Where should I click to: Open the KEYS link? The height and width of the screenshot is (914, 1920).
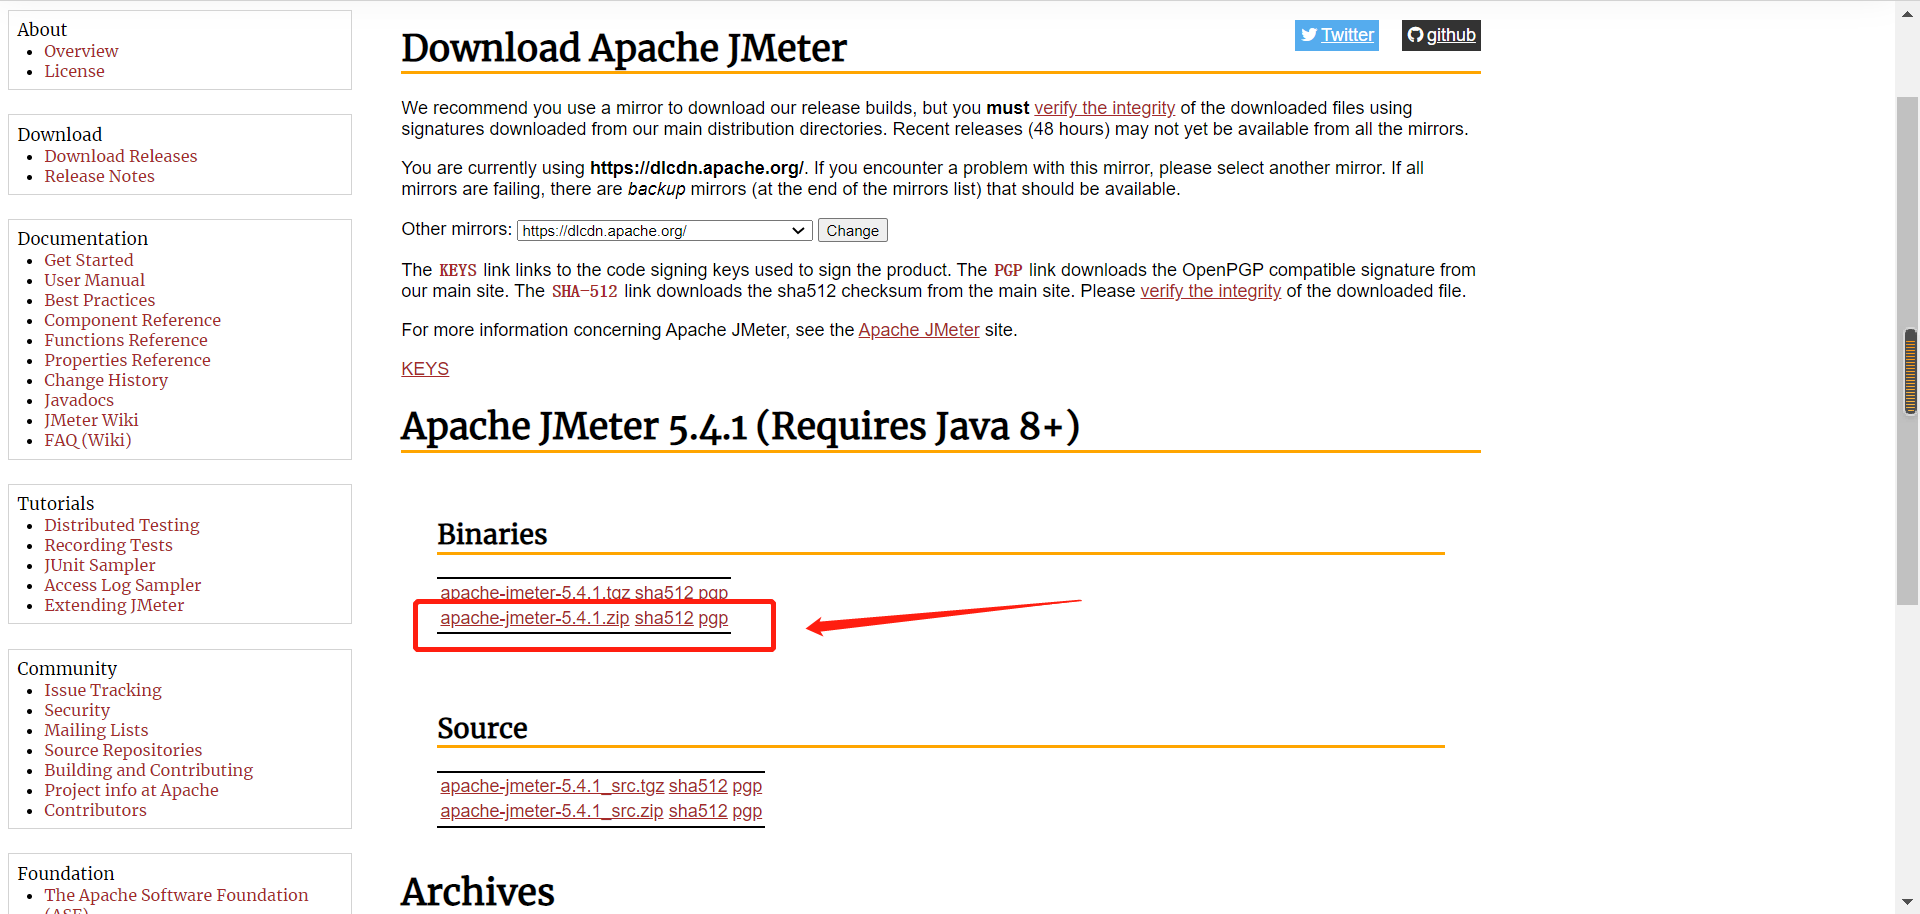425,369
